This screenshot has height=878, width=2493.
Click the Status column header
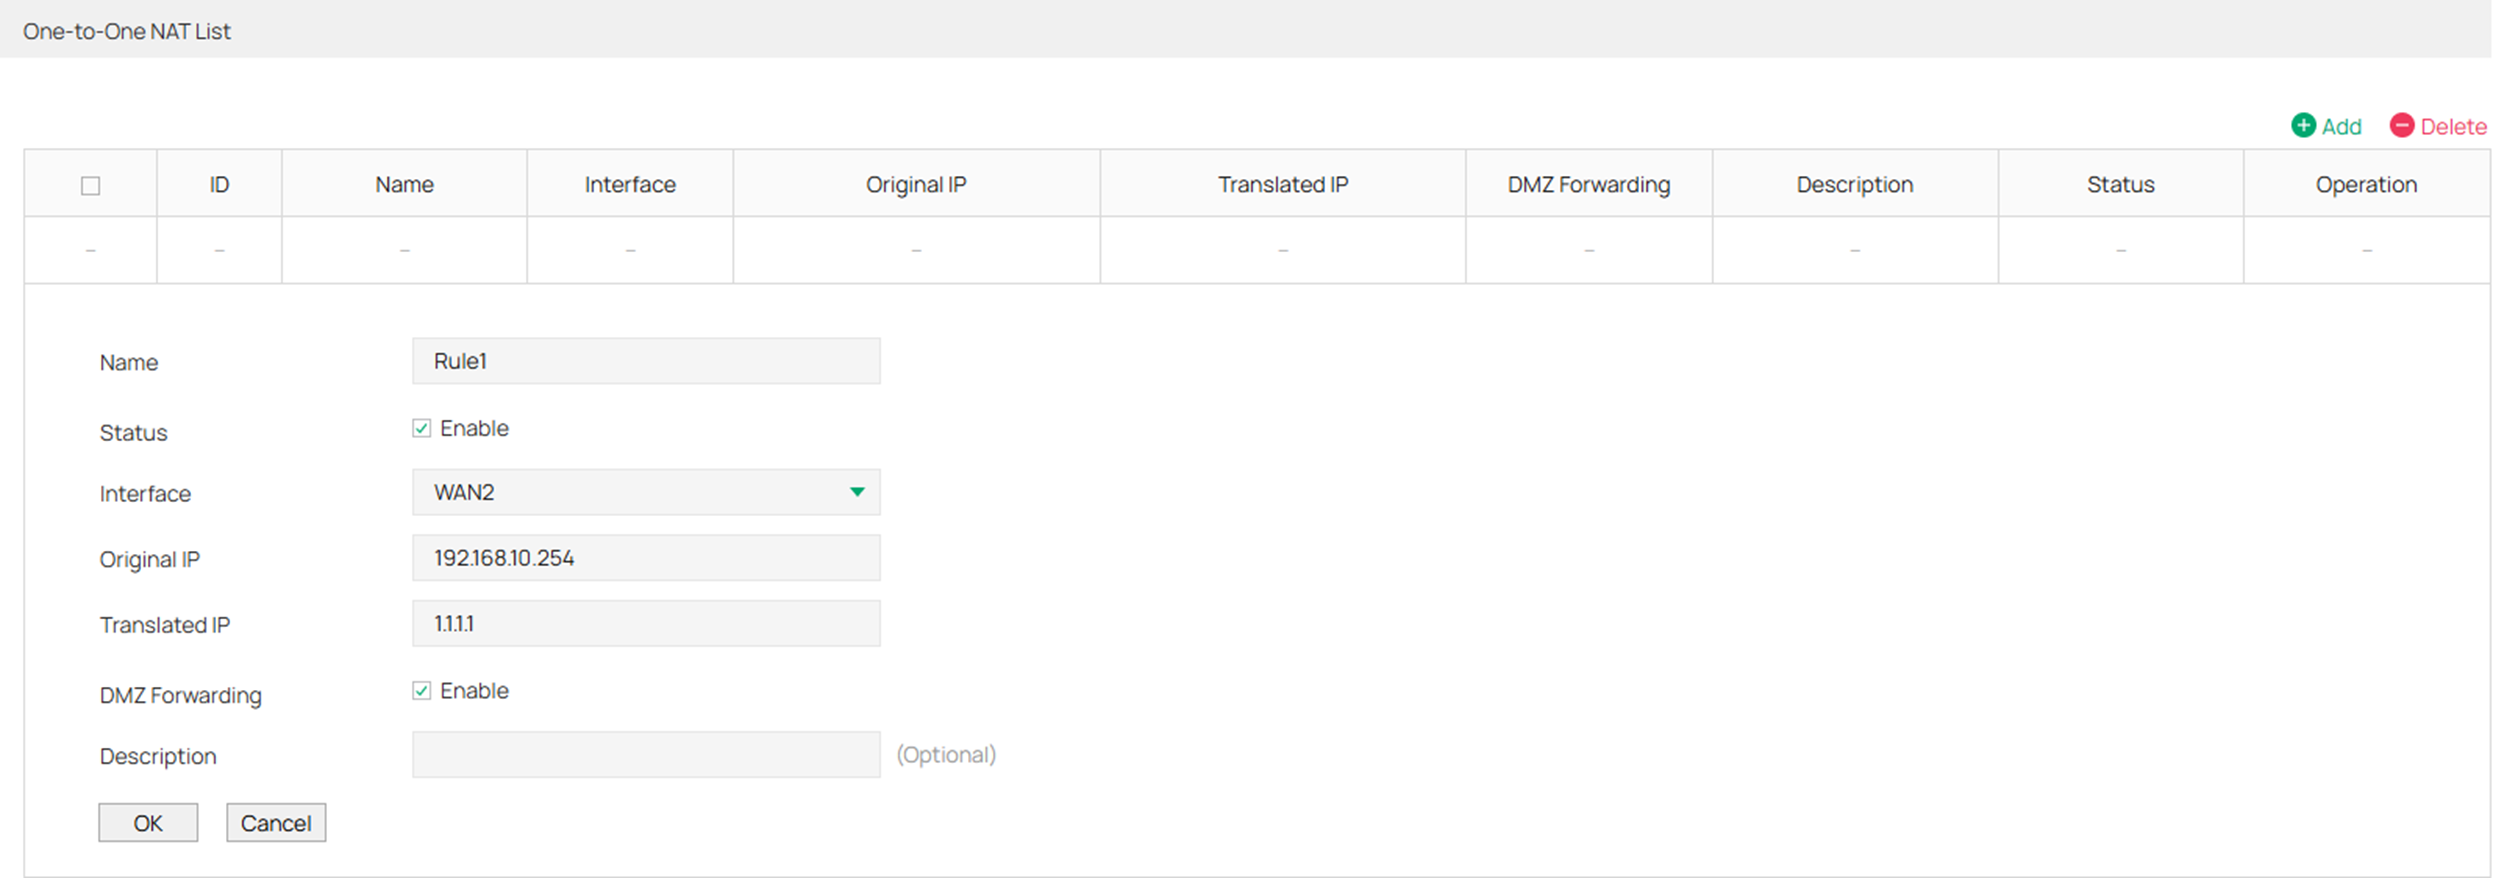[x=2120, y=185]
